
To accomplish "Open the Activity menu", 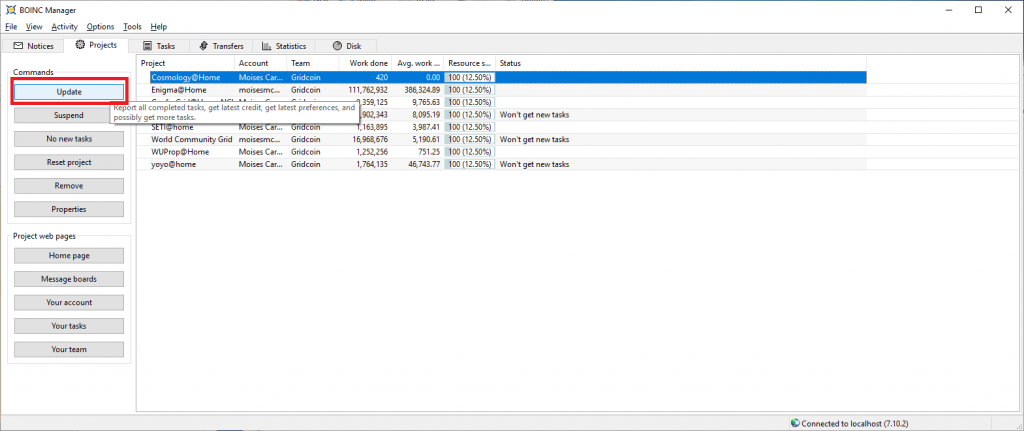I will point(65,26).
